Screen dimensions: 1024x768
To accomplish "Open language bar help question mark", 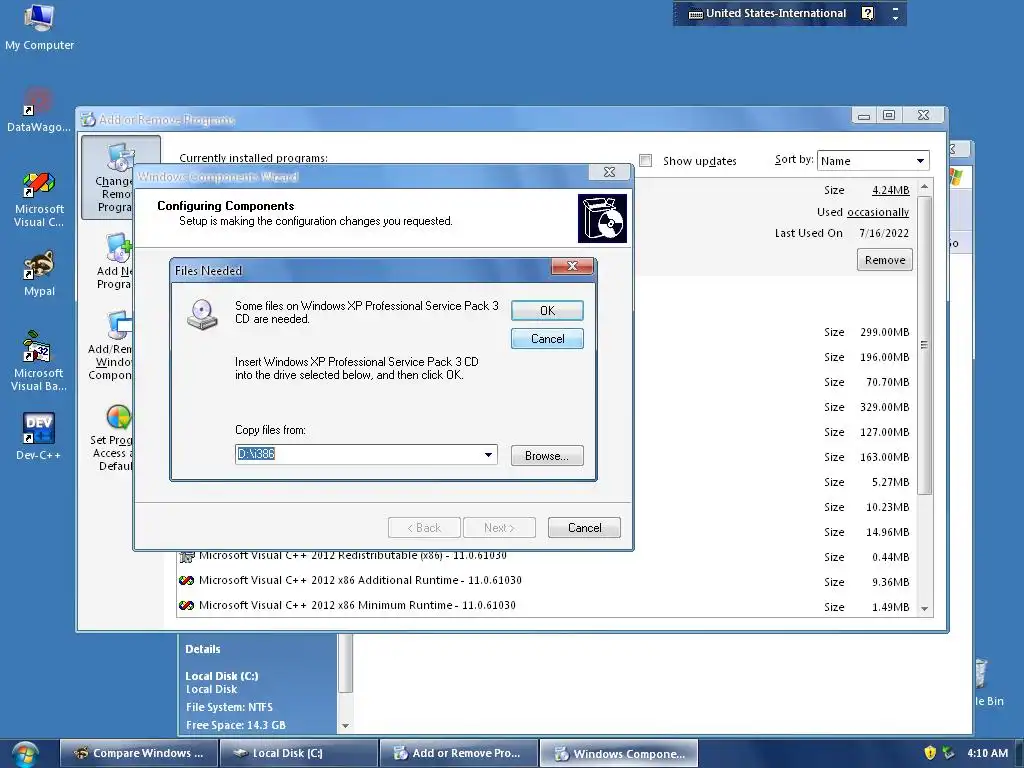I will pos(867,13).
